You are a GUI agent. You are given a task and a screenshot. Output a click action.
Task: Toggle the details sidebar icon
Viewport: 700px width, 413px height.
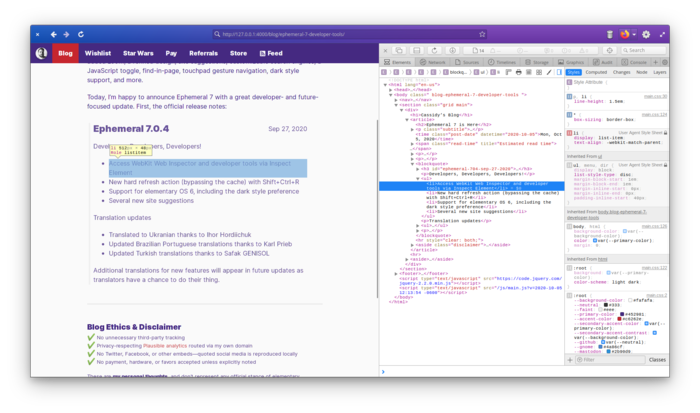coord(559,72)
